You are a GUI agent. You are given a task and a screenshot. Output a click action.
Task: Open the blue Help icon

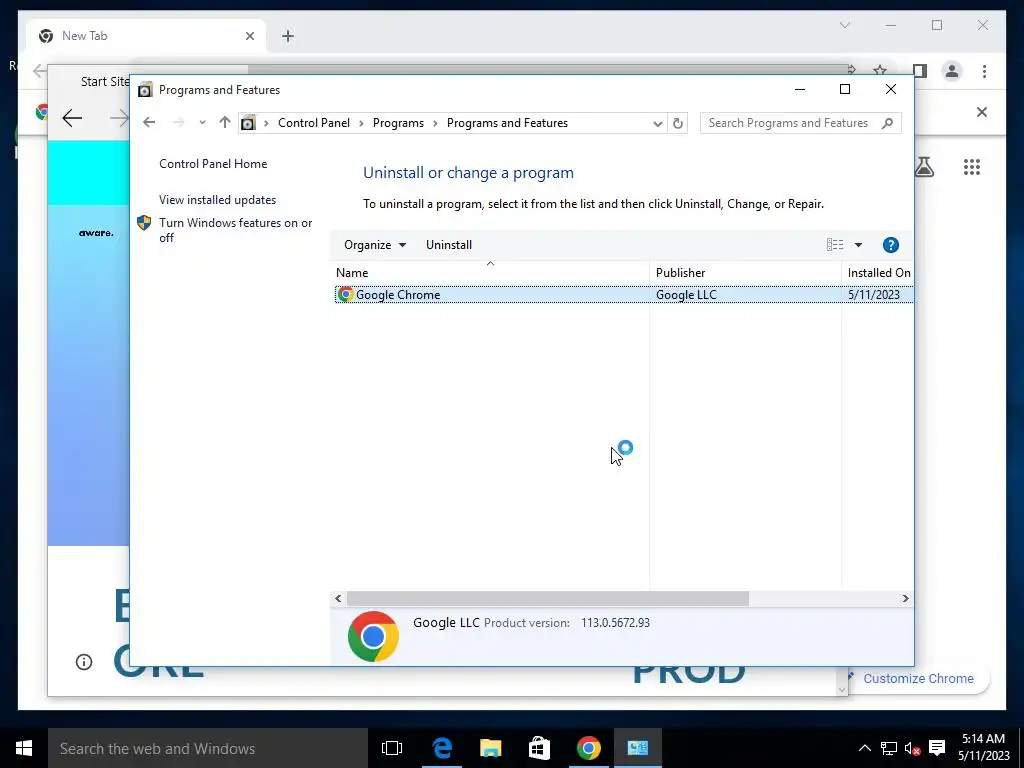click(x=891, y=245)
